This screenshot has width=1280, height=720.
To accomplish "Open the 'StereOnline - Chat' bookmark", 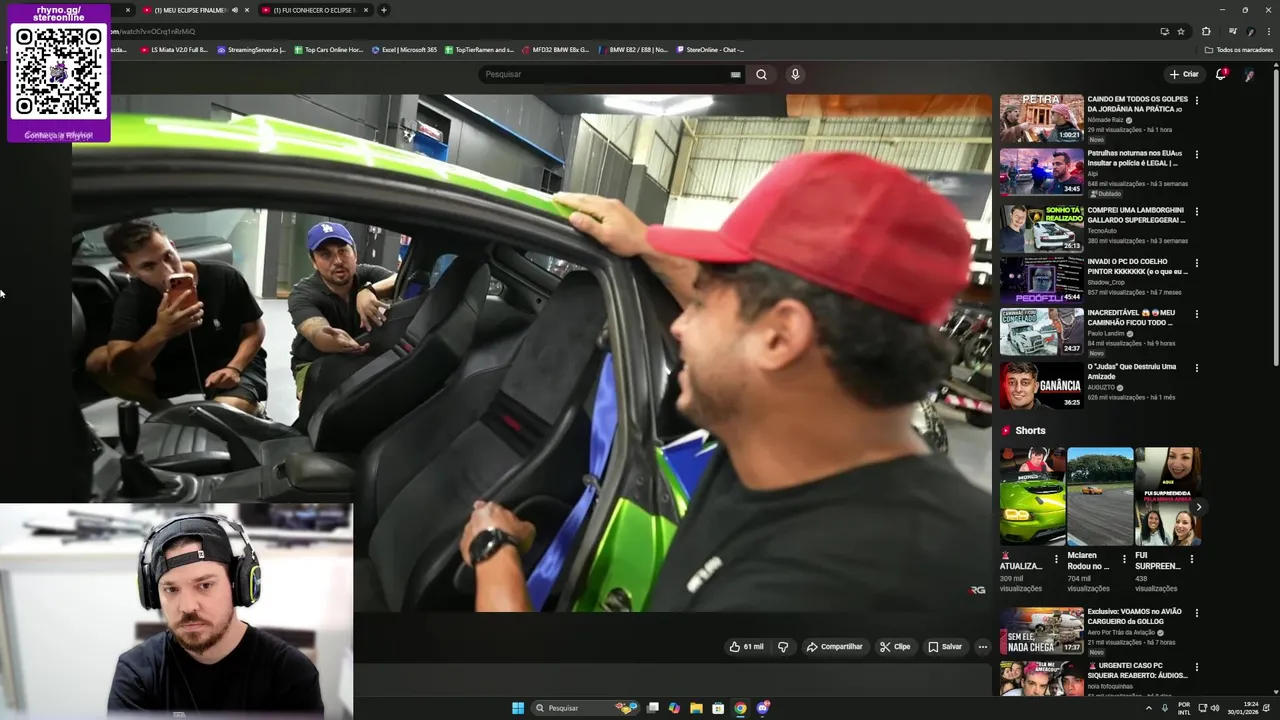I will (x=711, y=49).
